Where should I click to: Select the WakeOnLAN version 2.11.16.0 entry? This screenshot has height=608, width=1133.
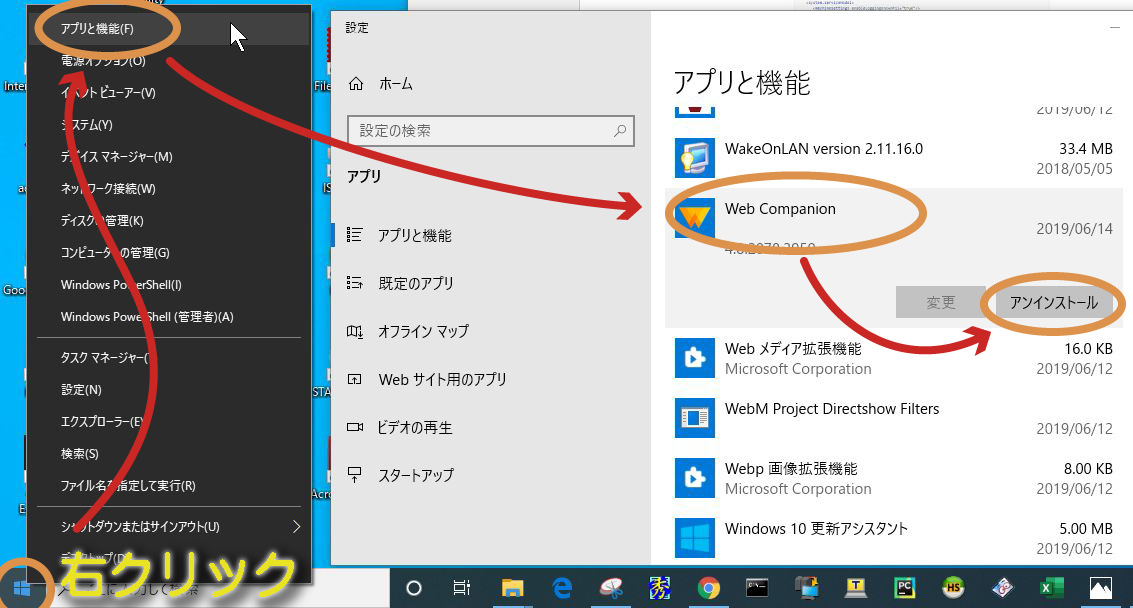point(824,149)
